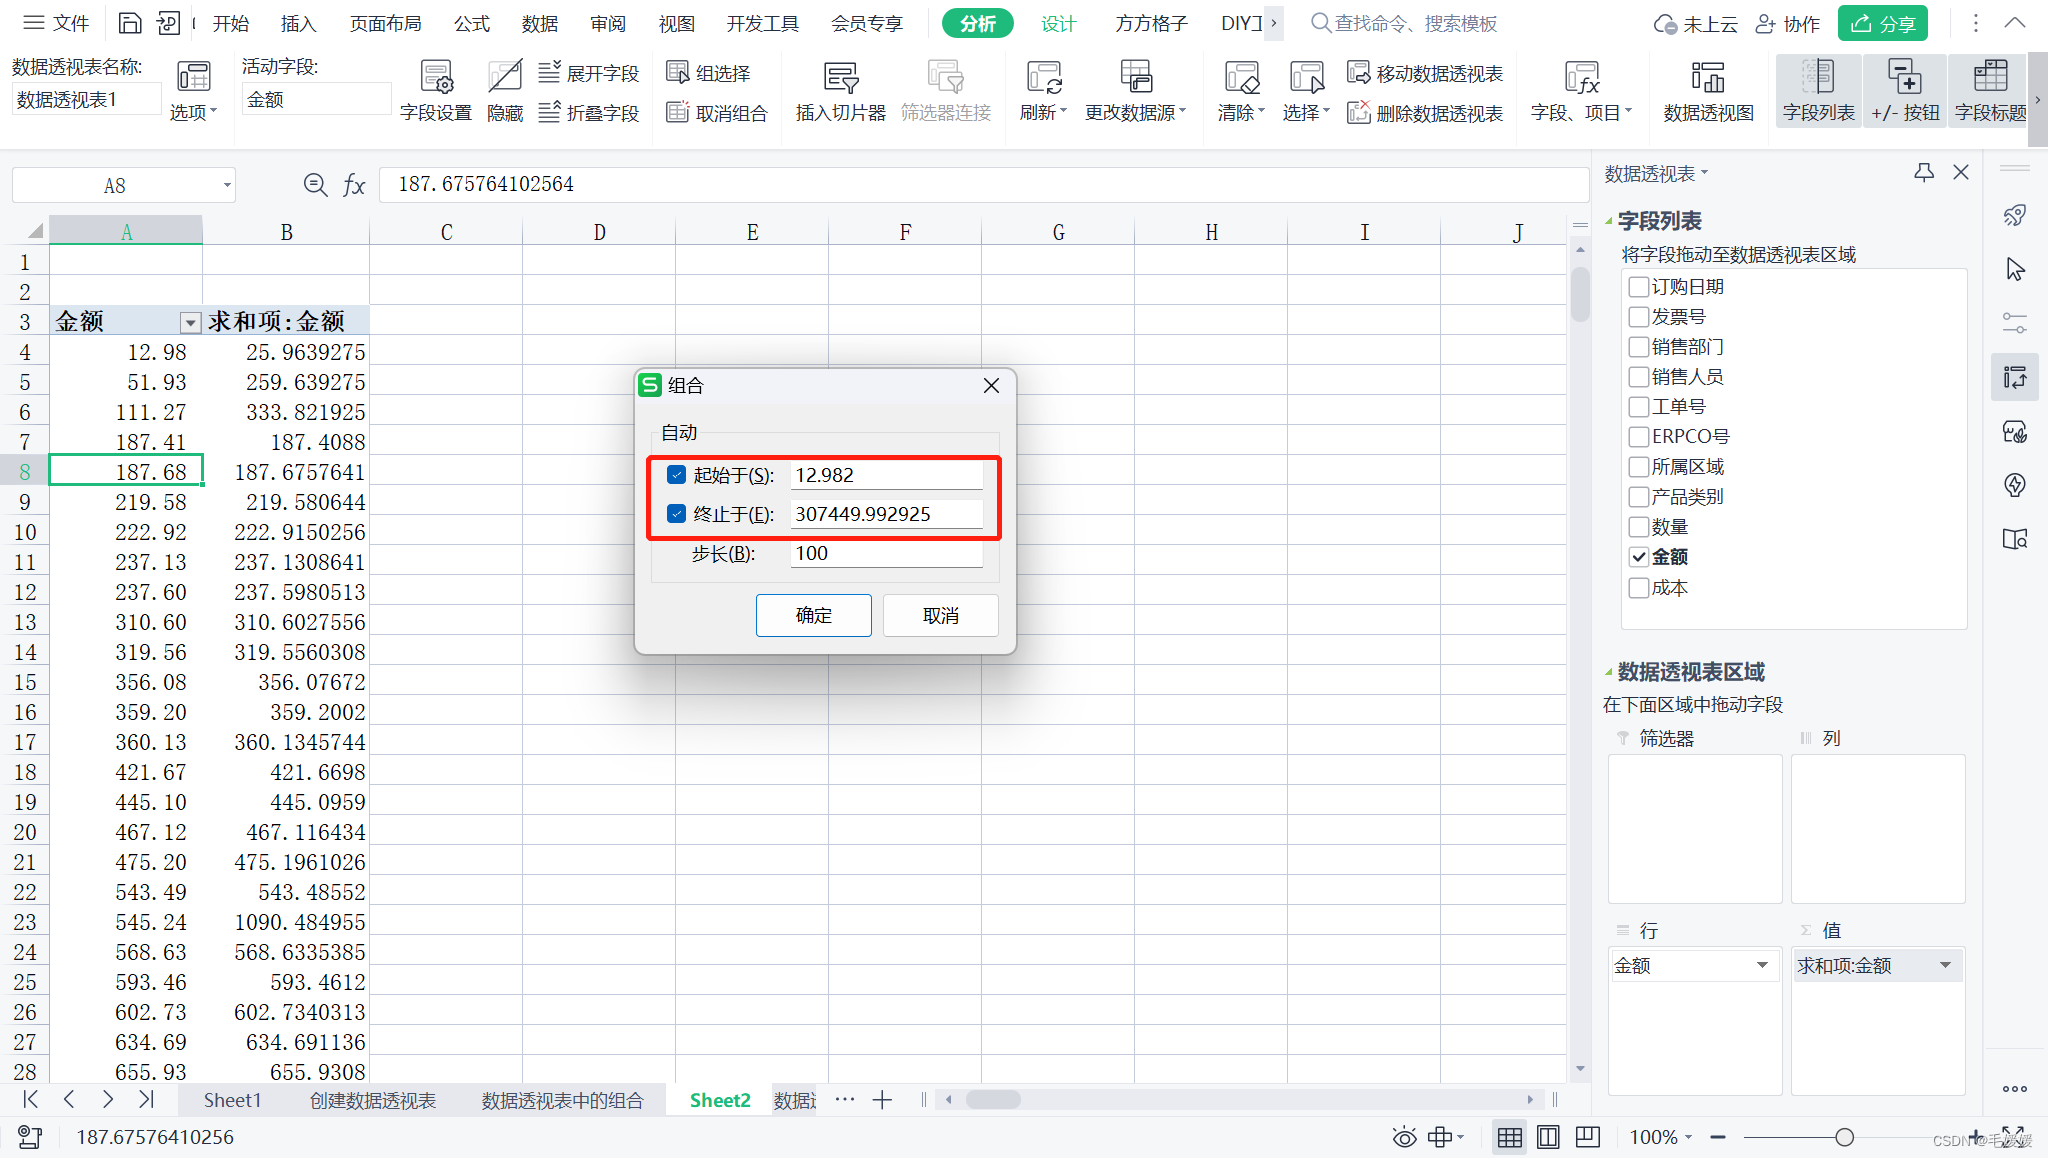2048x1158 pixels.
Task: Insert Slicer (插入切片器)
Action: 840,90
